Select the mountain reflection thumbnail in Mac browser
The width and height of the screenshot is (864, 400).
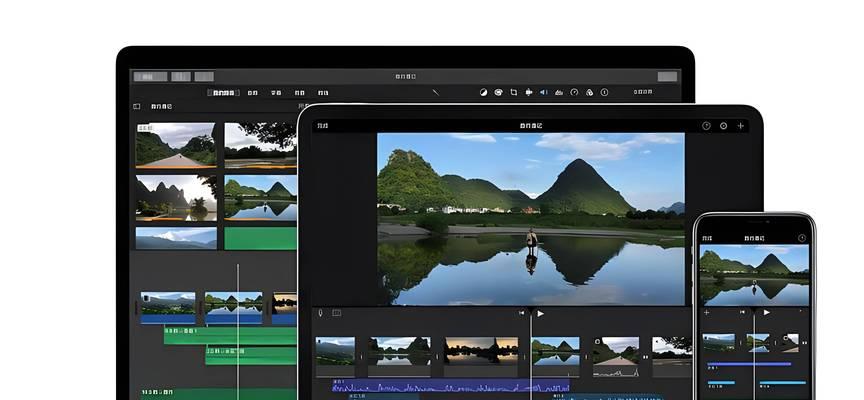261,197
